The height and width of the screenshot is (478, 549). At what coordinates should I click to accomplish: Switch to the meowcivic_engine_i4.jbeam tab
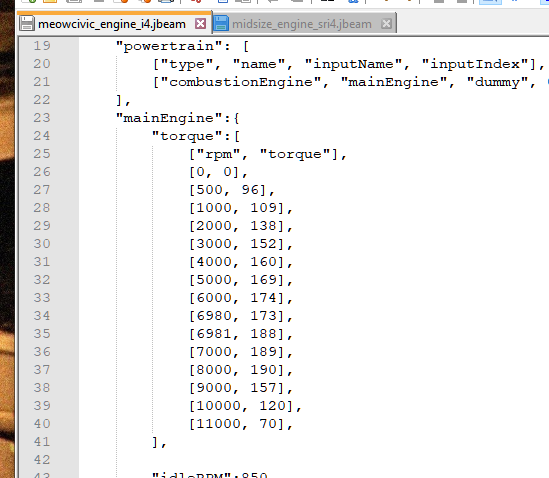(114, 24)
